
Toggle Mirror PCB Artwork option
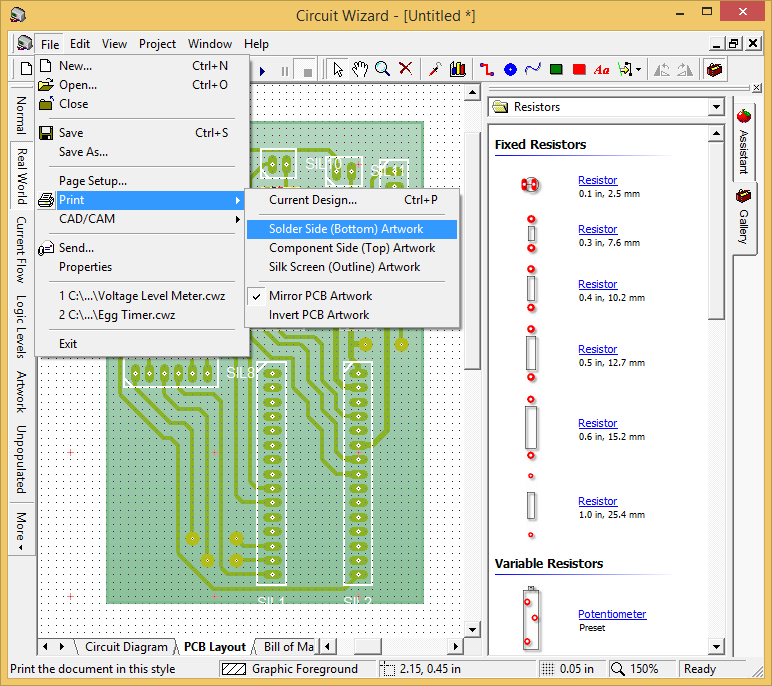click(x=352, y=296)
